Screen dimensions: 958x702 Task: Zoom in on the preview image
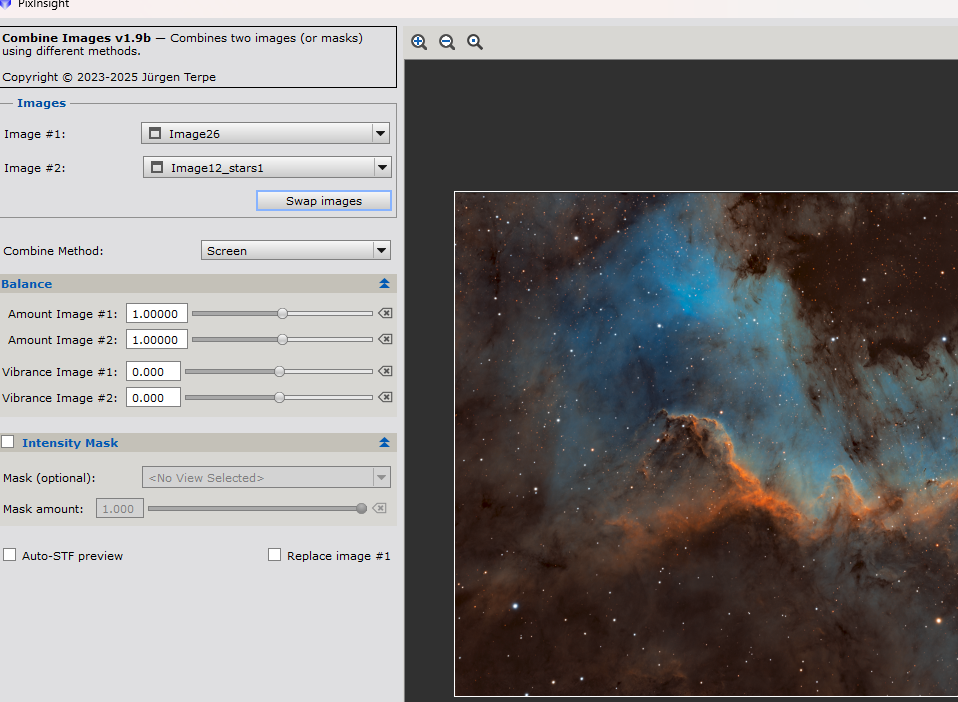tap(419, 42)
